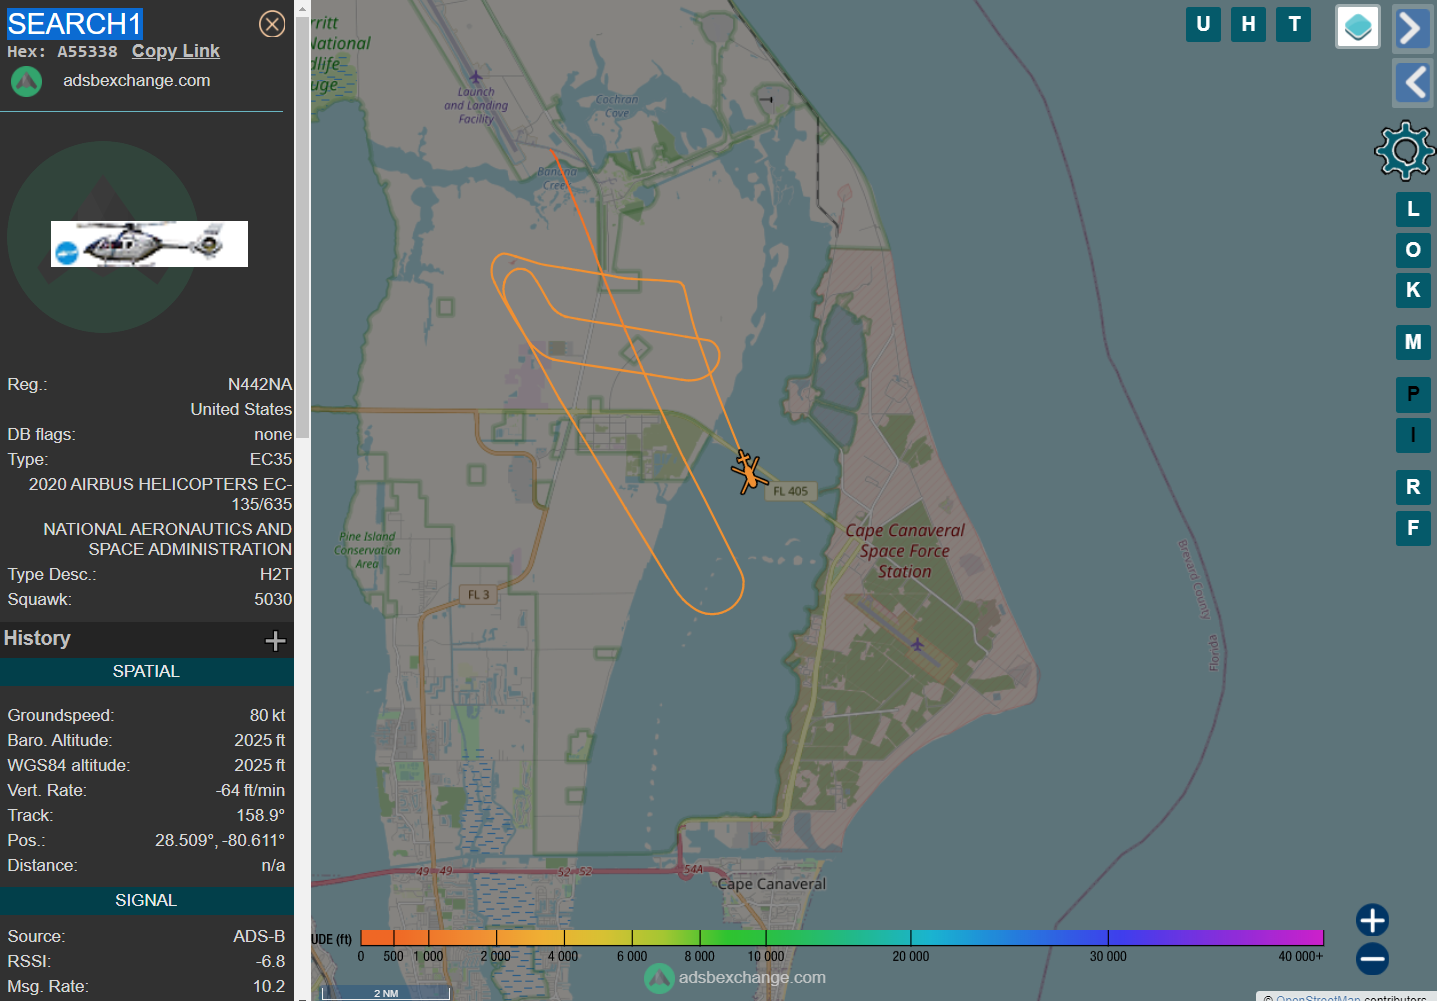The height and width of the screenshot is (1001, 1437).
Task: Click the FL 405 road label on map
Action: (x=790, y=491)
